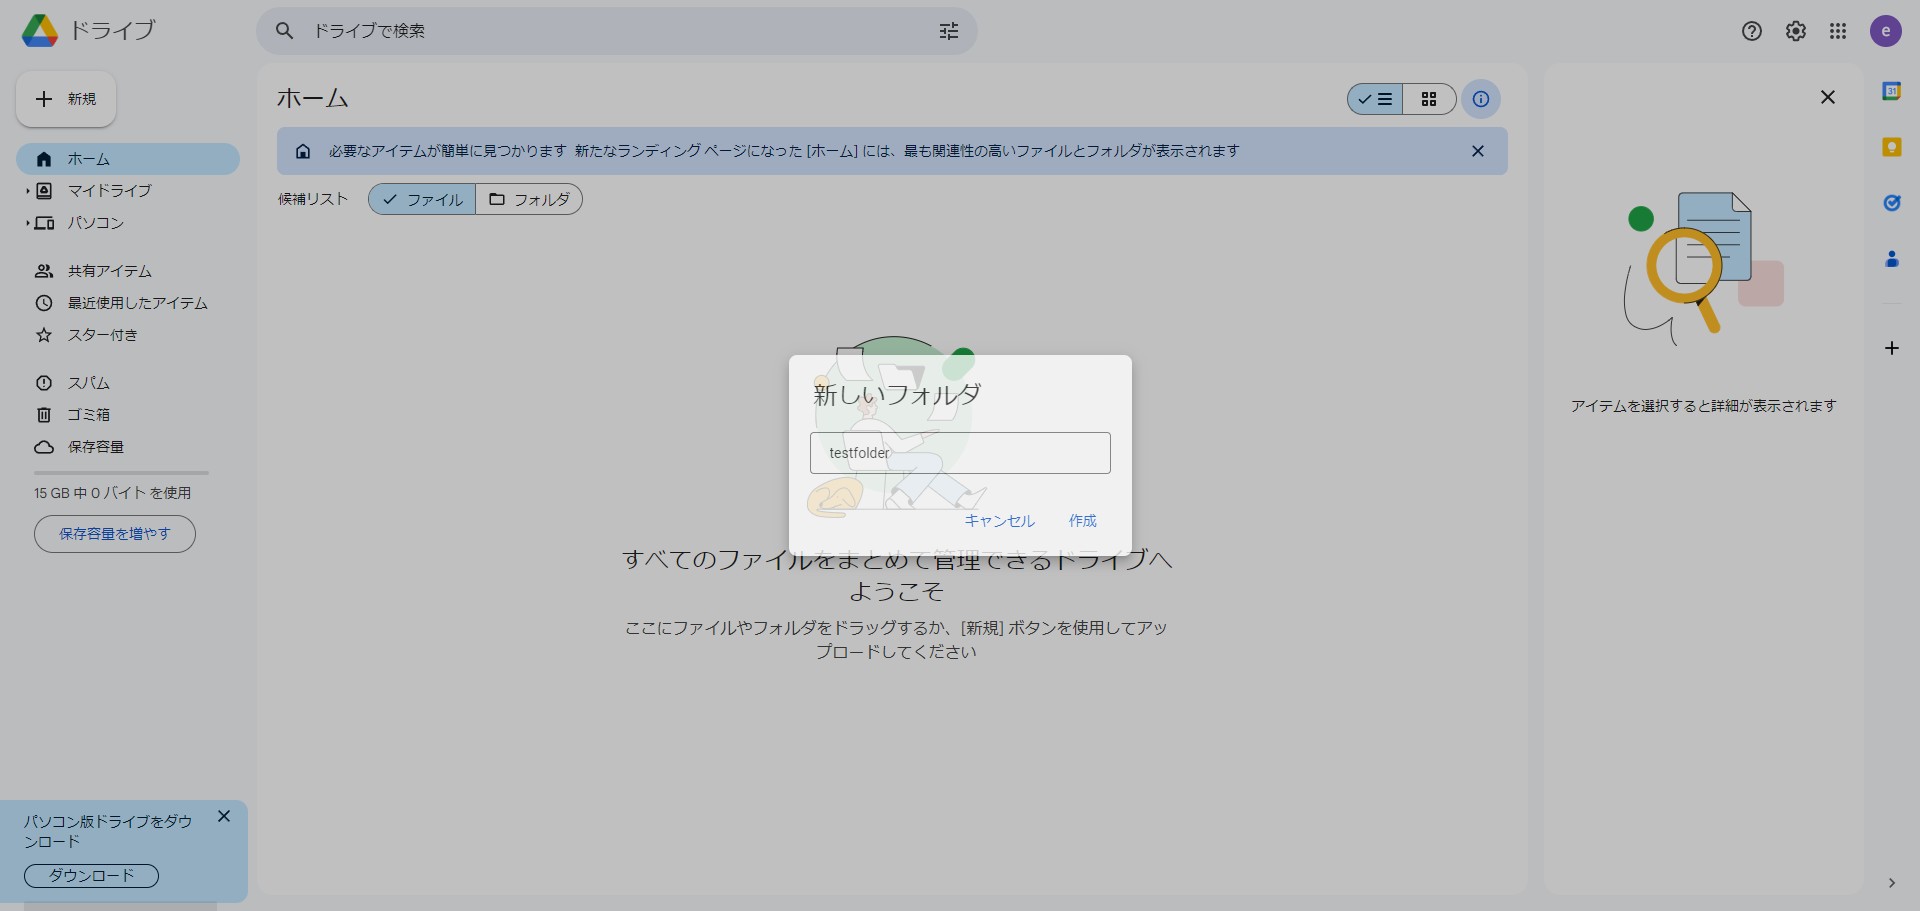1920x911 pixels.
Task: Open Google Keep in the side panel
Action: [x=1891, y=147]
